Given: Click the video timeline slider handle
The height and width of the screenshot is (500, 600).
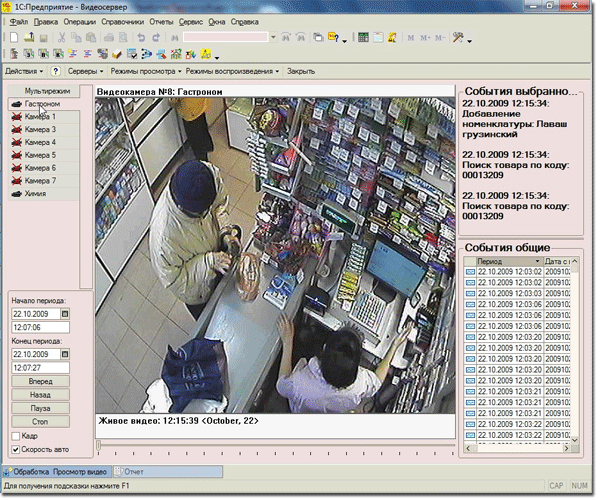Looking at the screenshot, I should (x=98, y=444).
